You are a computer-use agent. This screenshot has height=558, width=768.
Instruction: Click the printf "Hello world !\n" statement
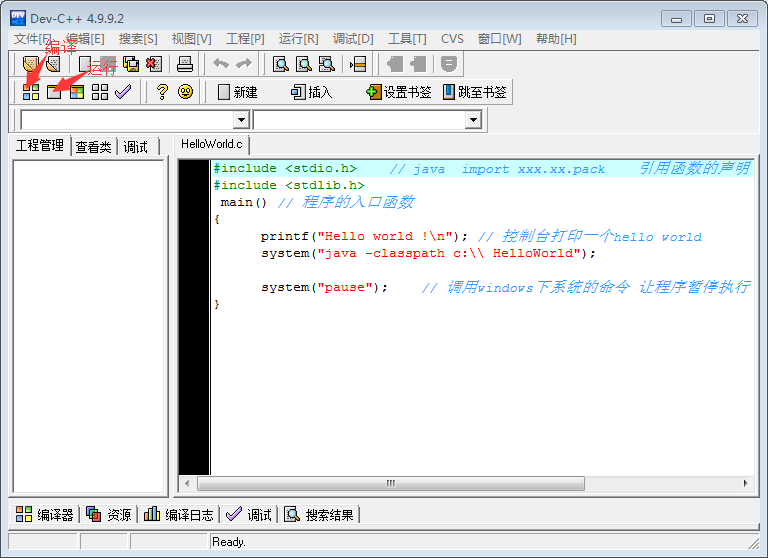point(364,236)
